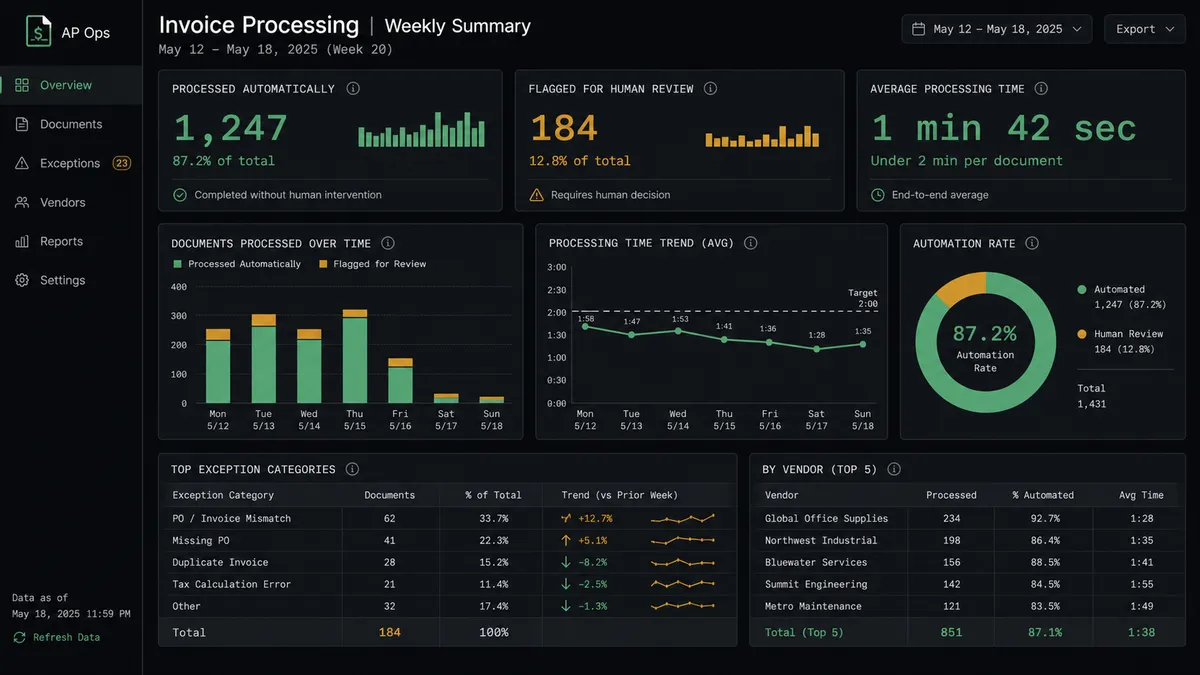This screenshot has height=675, width=1200.
Task: Click the +12.7% trend value
Action: pos(594,518)
